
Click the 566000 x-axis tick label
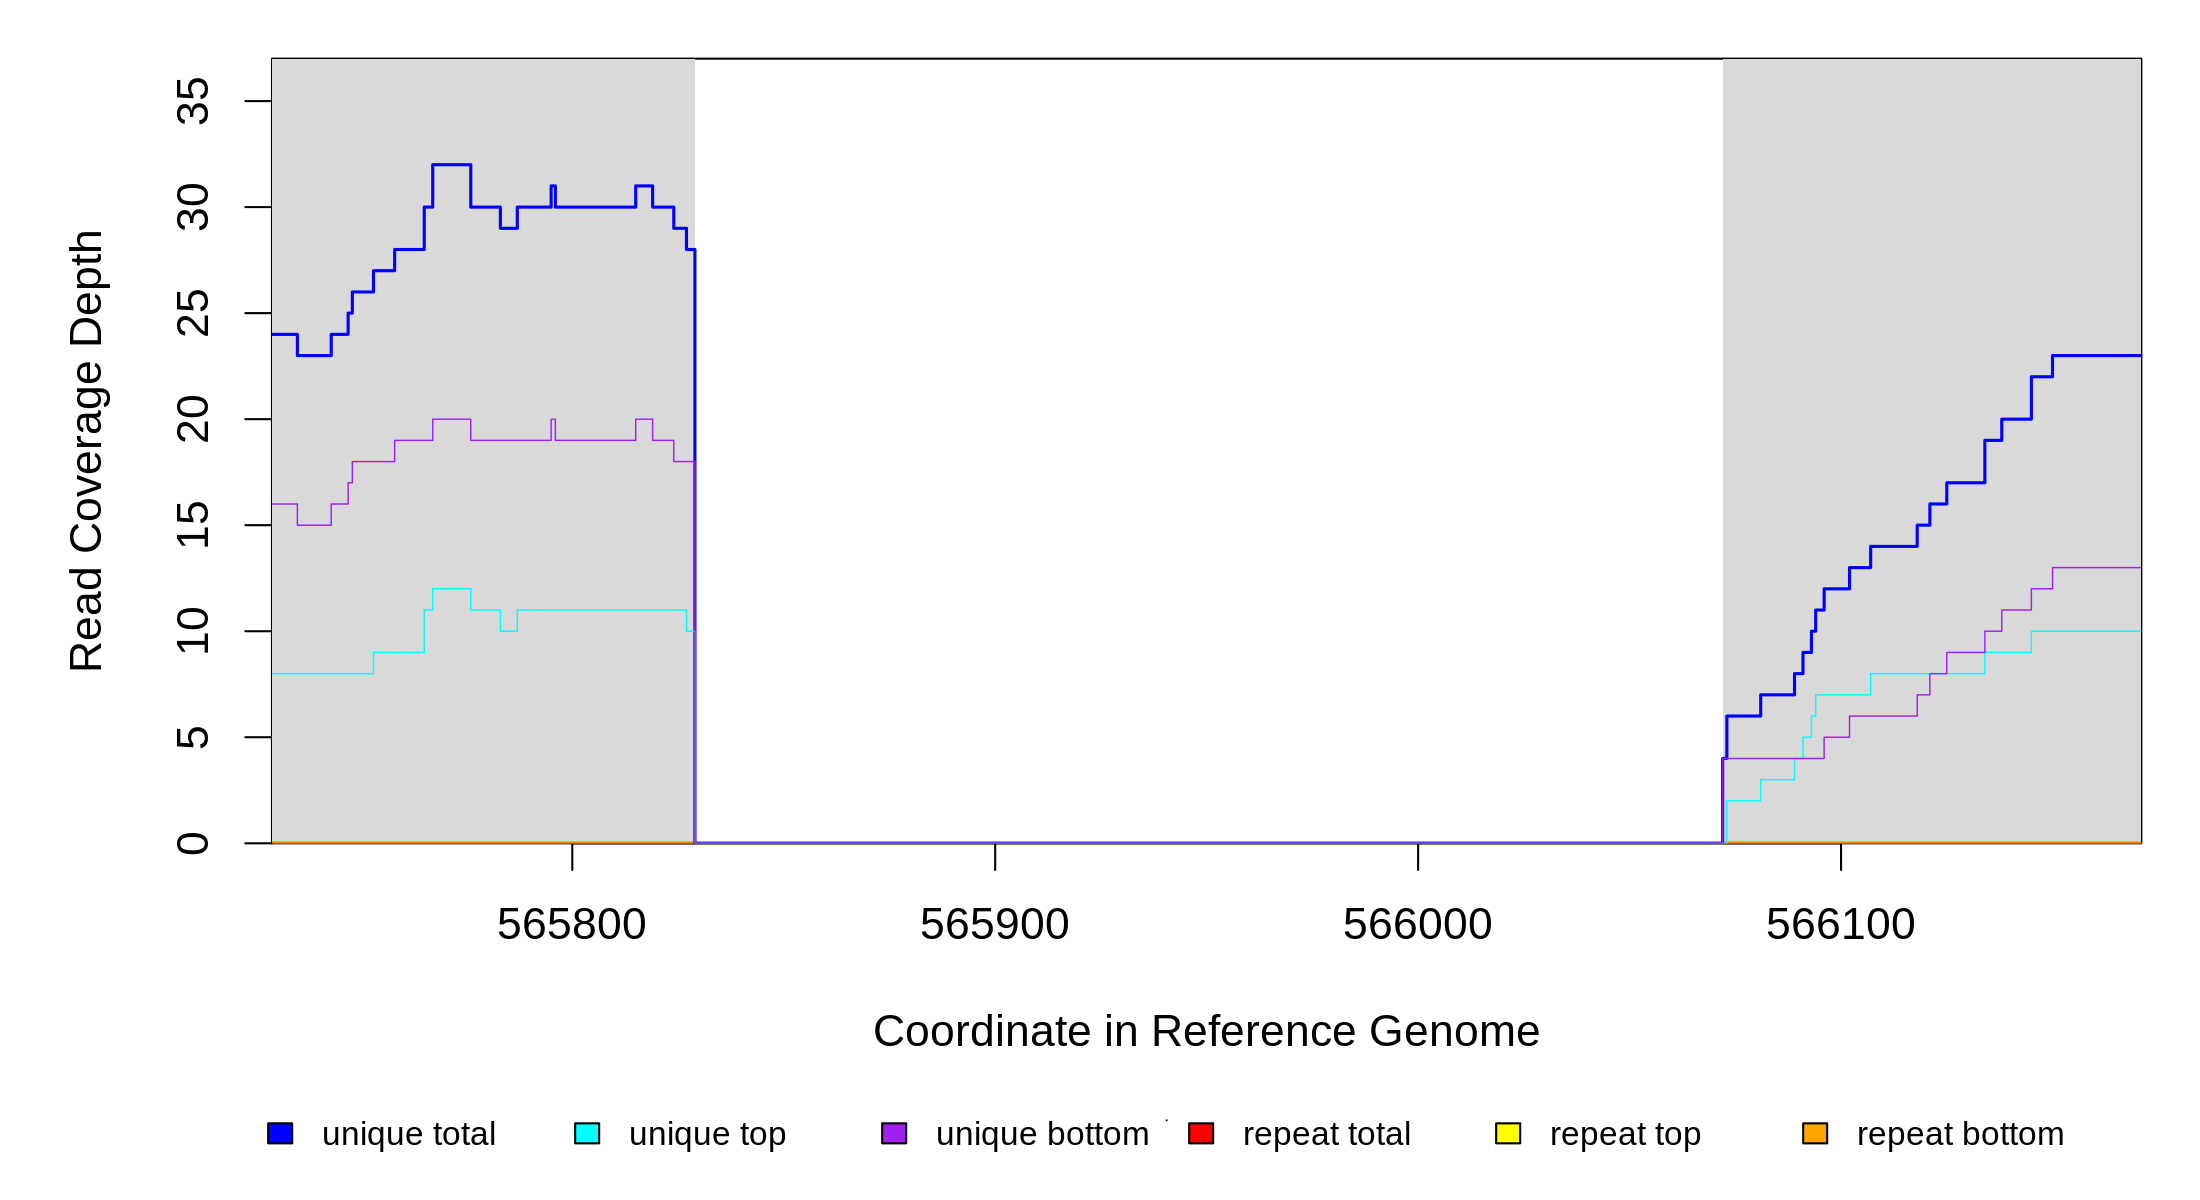coord(1418,925)
